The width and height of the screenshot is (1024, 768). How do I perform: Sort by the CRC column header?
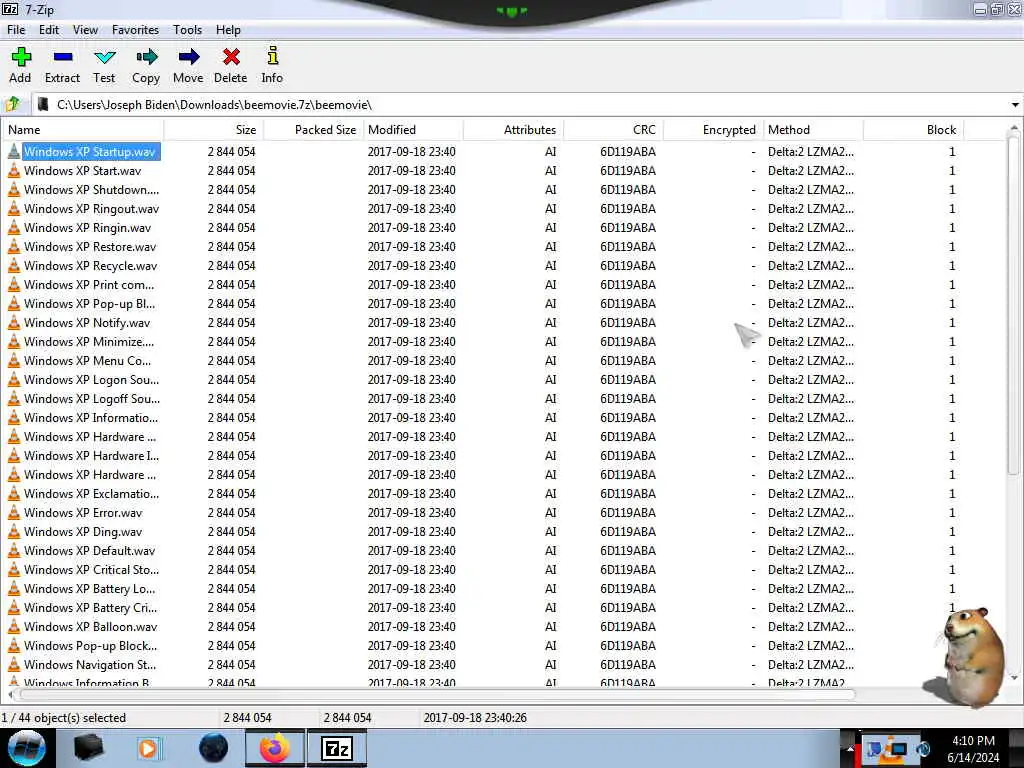point(613,130)
